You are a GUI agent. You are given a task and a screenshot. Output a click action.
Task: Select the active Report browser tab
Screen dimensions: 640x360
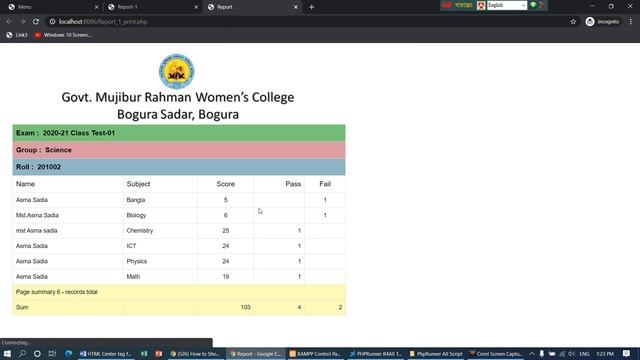[x=251, y=7]
